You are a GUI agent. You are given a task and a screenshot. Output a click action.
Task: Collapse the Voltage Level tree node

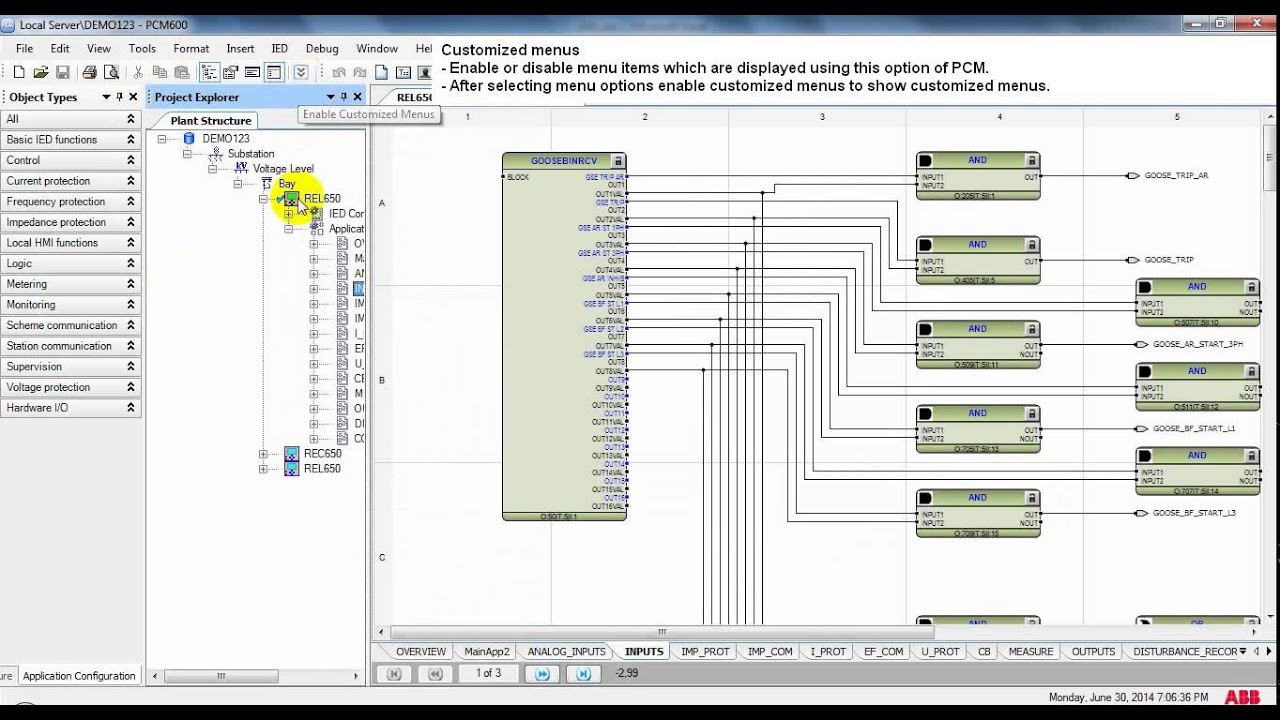click(x=212, y=169)
